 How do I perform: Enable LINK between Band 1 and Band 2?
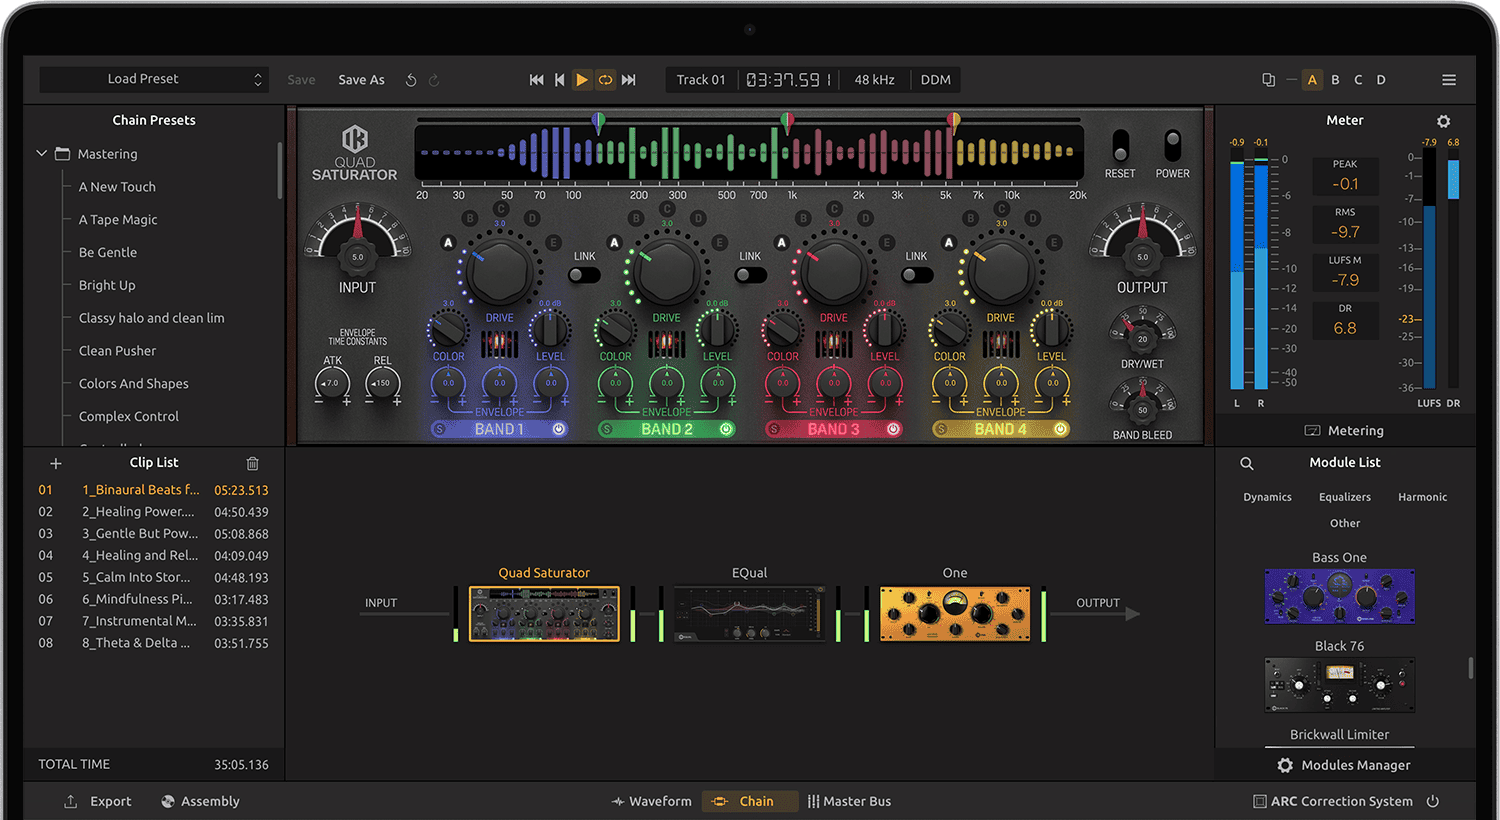click(585, 273)
